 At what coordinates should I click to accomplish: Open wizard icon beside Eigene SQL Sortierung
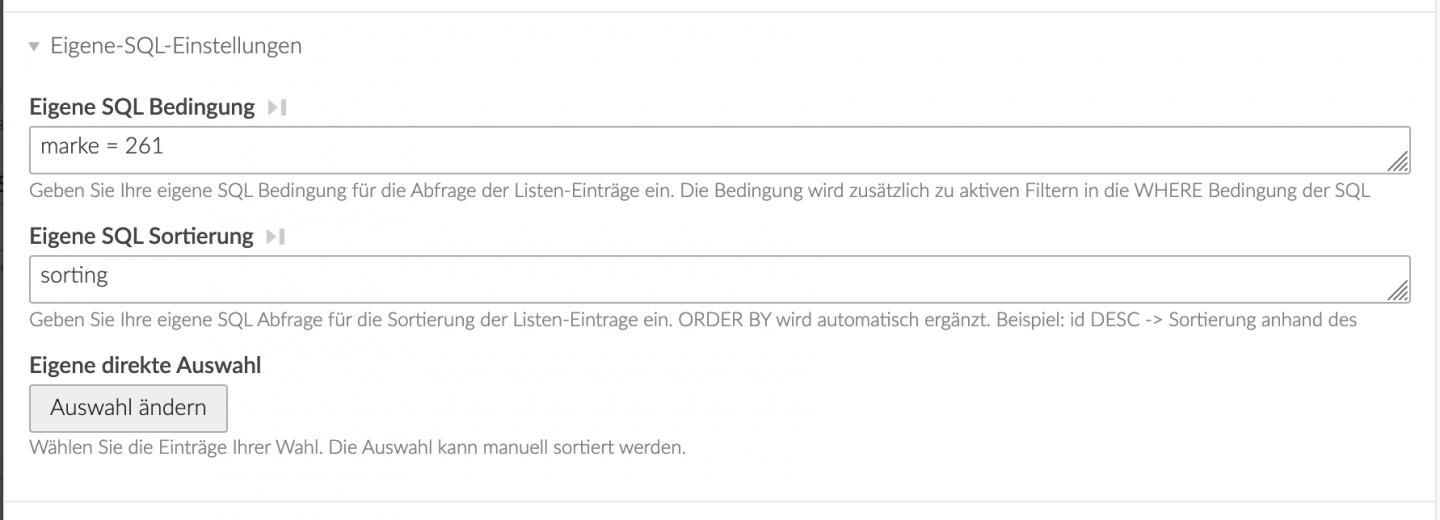tap(276, 237)
